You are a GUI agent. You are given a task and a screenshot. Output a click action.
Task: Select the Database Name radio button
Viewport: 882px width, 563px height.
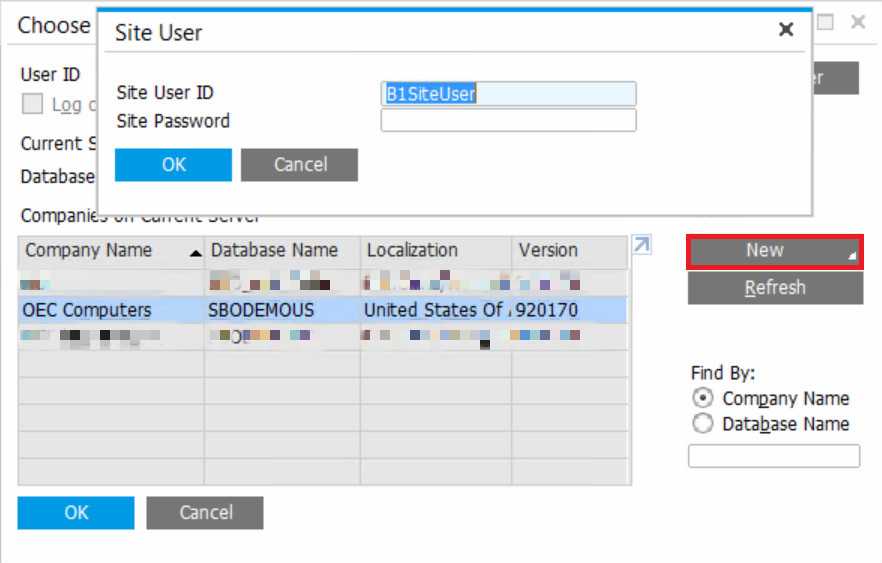(703, 424)
